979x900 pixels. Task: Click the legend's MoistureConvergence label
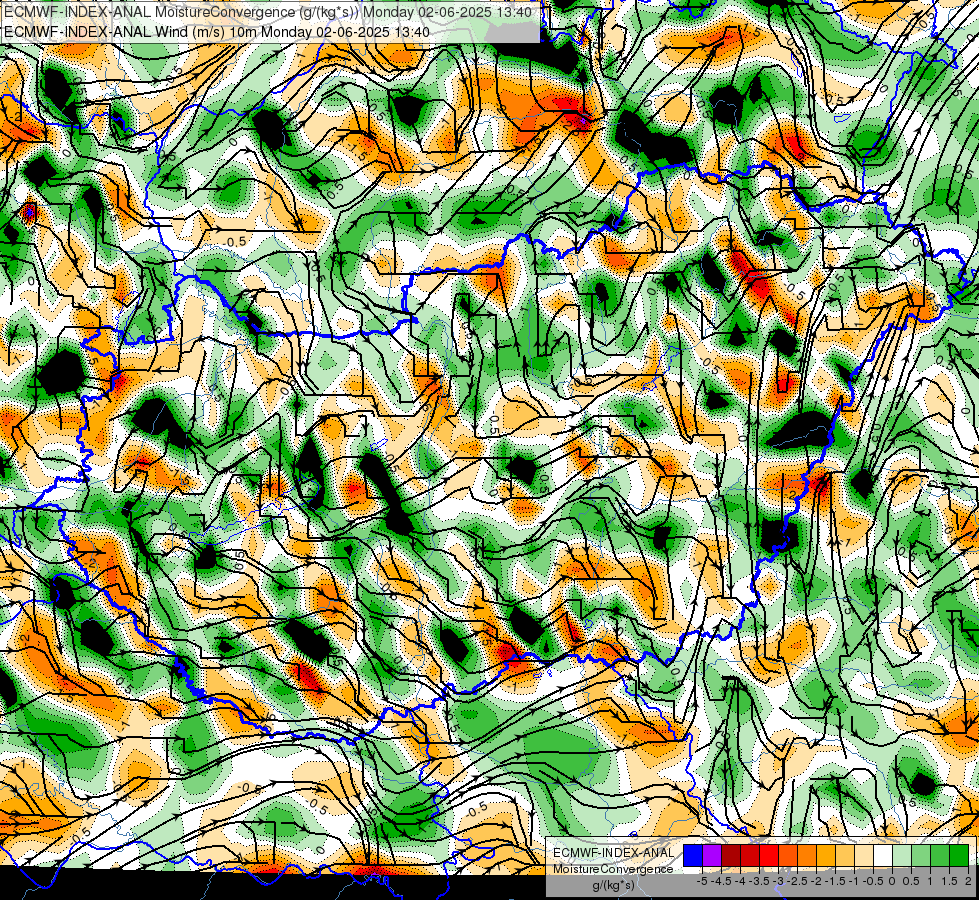pos(613,869)
